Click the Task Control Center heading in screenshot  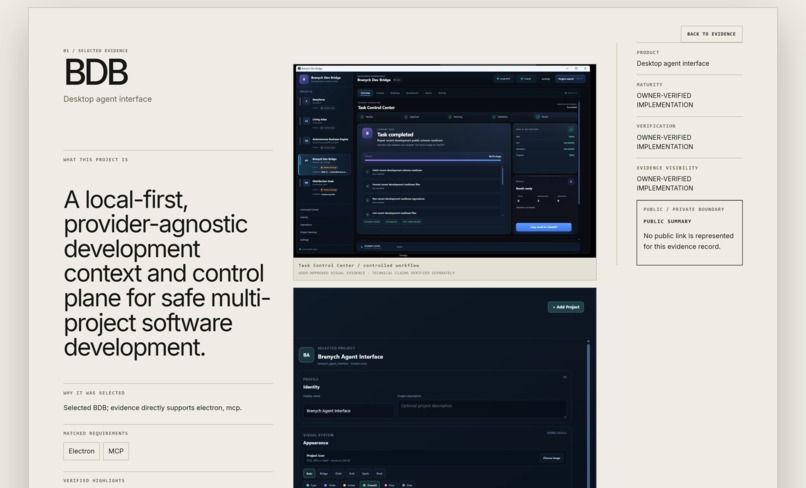(376, 107)
